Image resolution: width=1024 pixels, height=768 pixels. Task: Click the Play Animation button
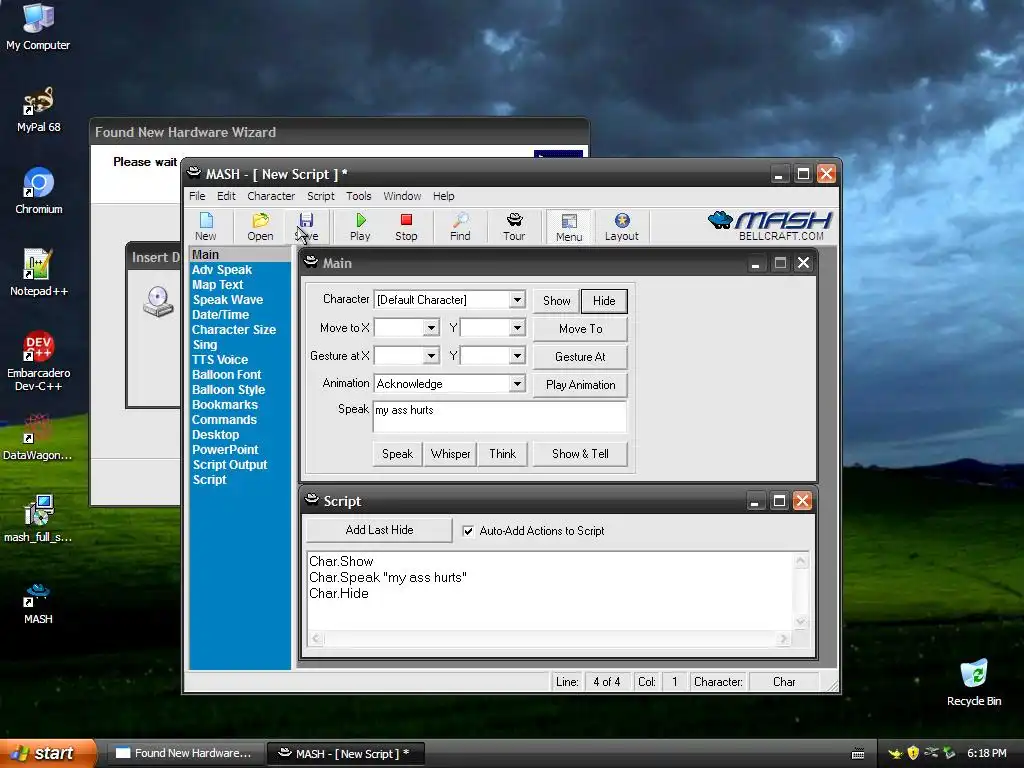tap(581, 385)
